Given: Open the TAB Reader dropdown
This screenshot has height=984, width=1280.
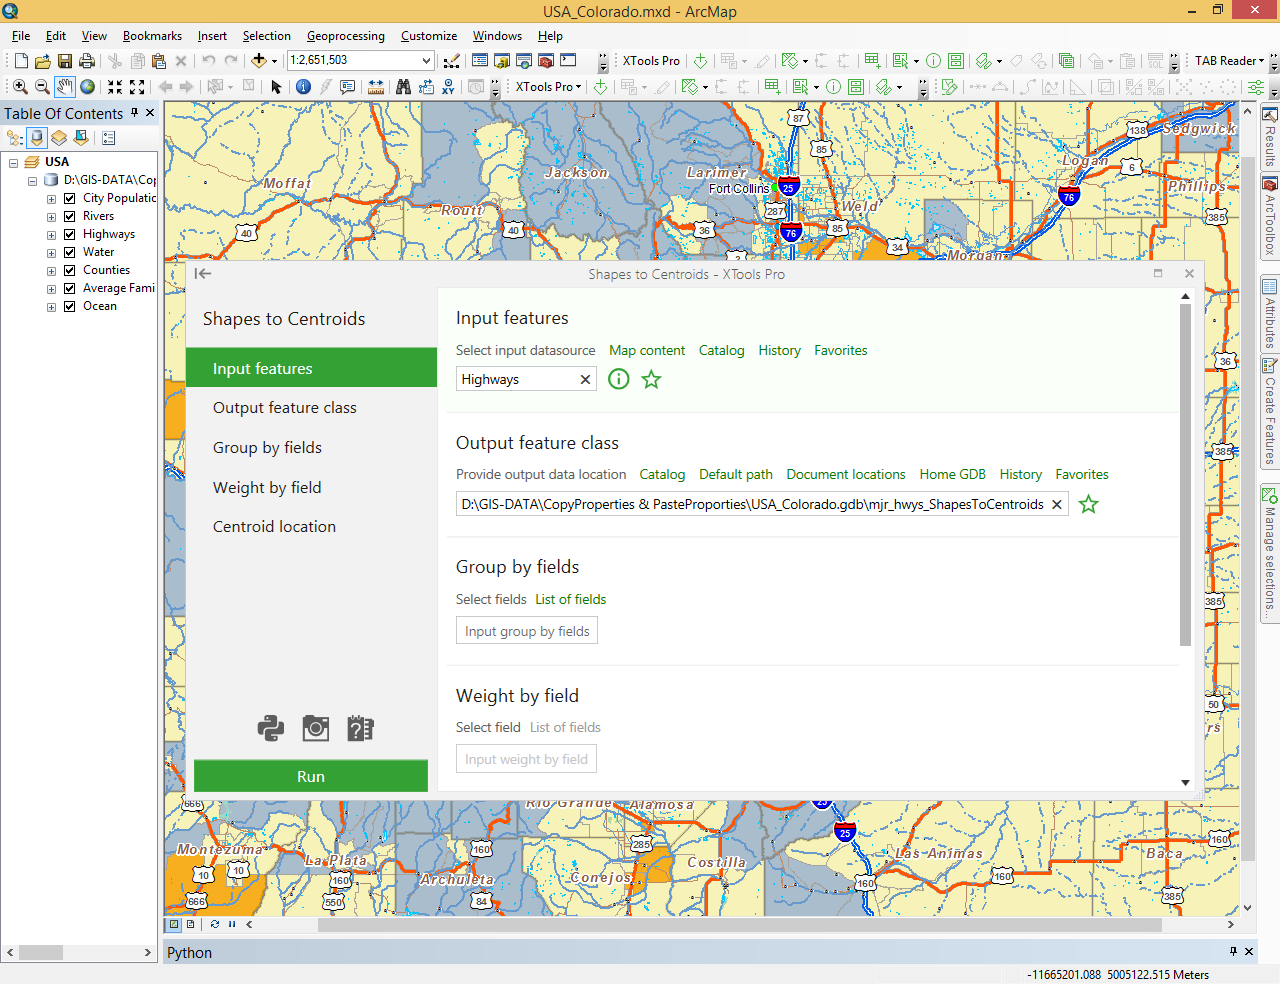Looking at the screenshot, I should 1230,61.
